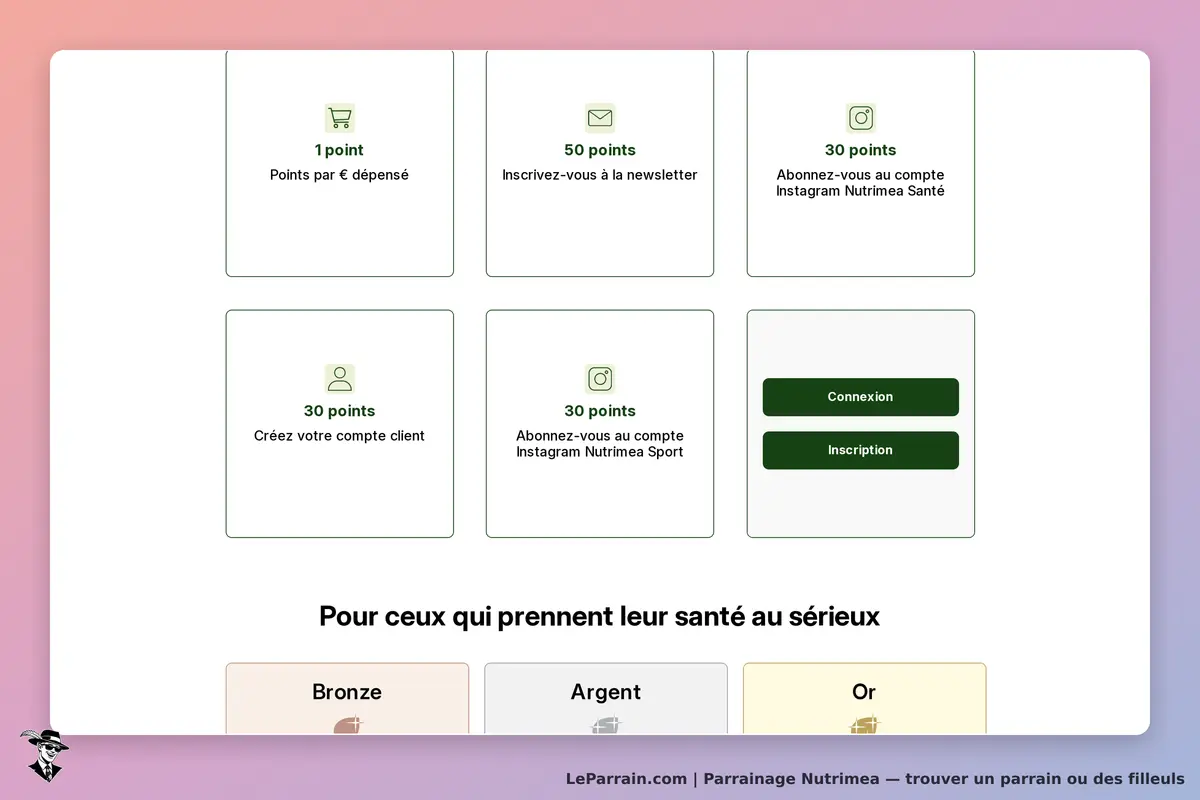The image size is (1200, 800).
Task: Click the envelope newsletter icon
Action: pyautogui.click(x=600, y=118)
